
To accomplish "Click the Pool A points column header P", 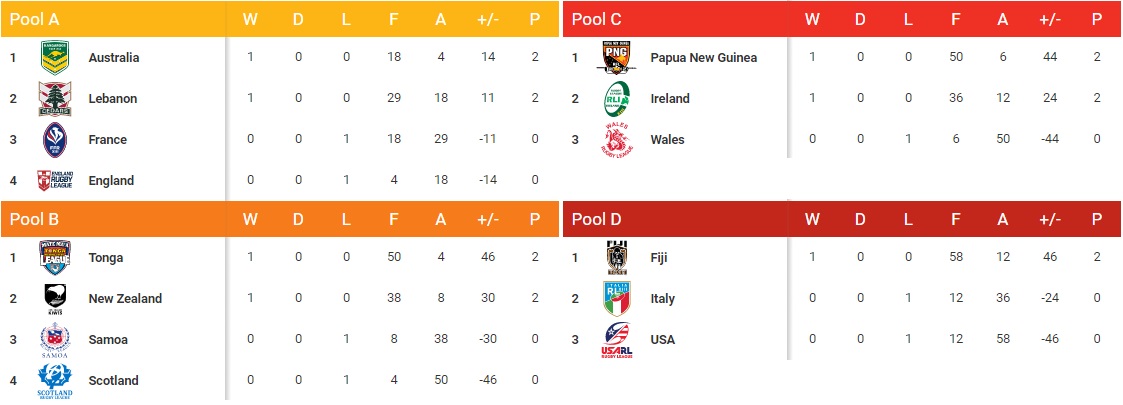I will point(535,19).
